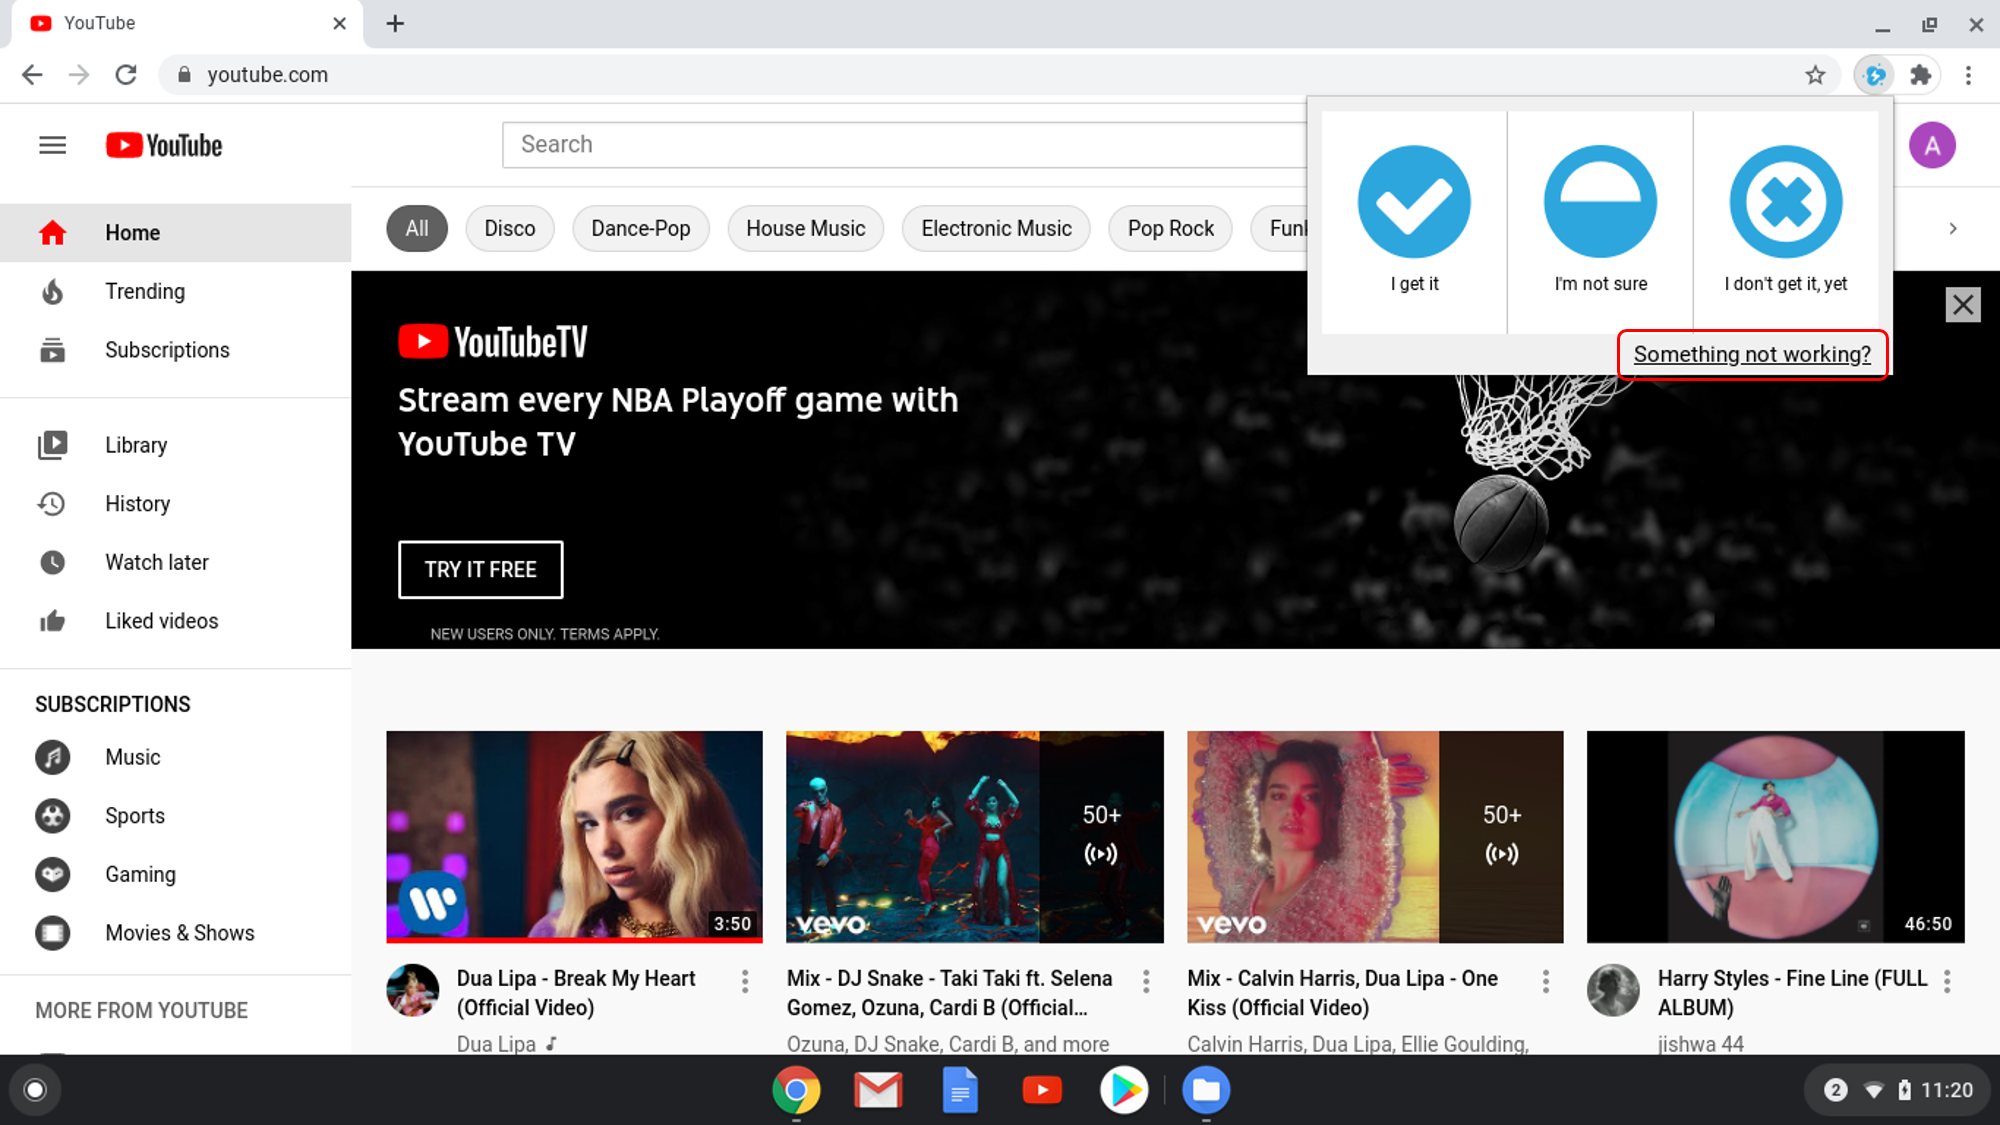Bookmark this page with the star icon
2000x1125 pixels.
point(1815,75)
